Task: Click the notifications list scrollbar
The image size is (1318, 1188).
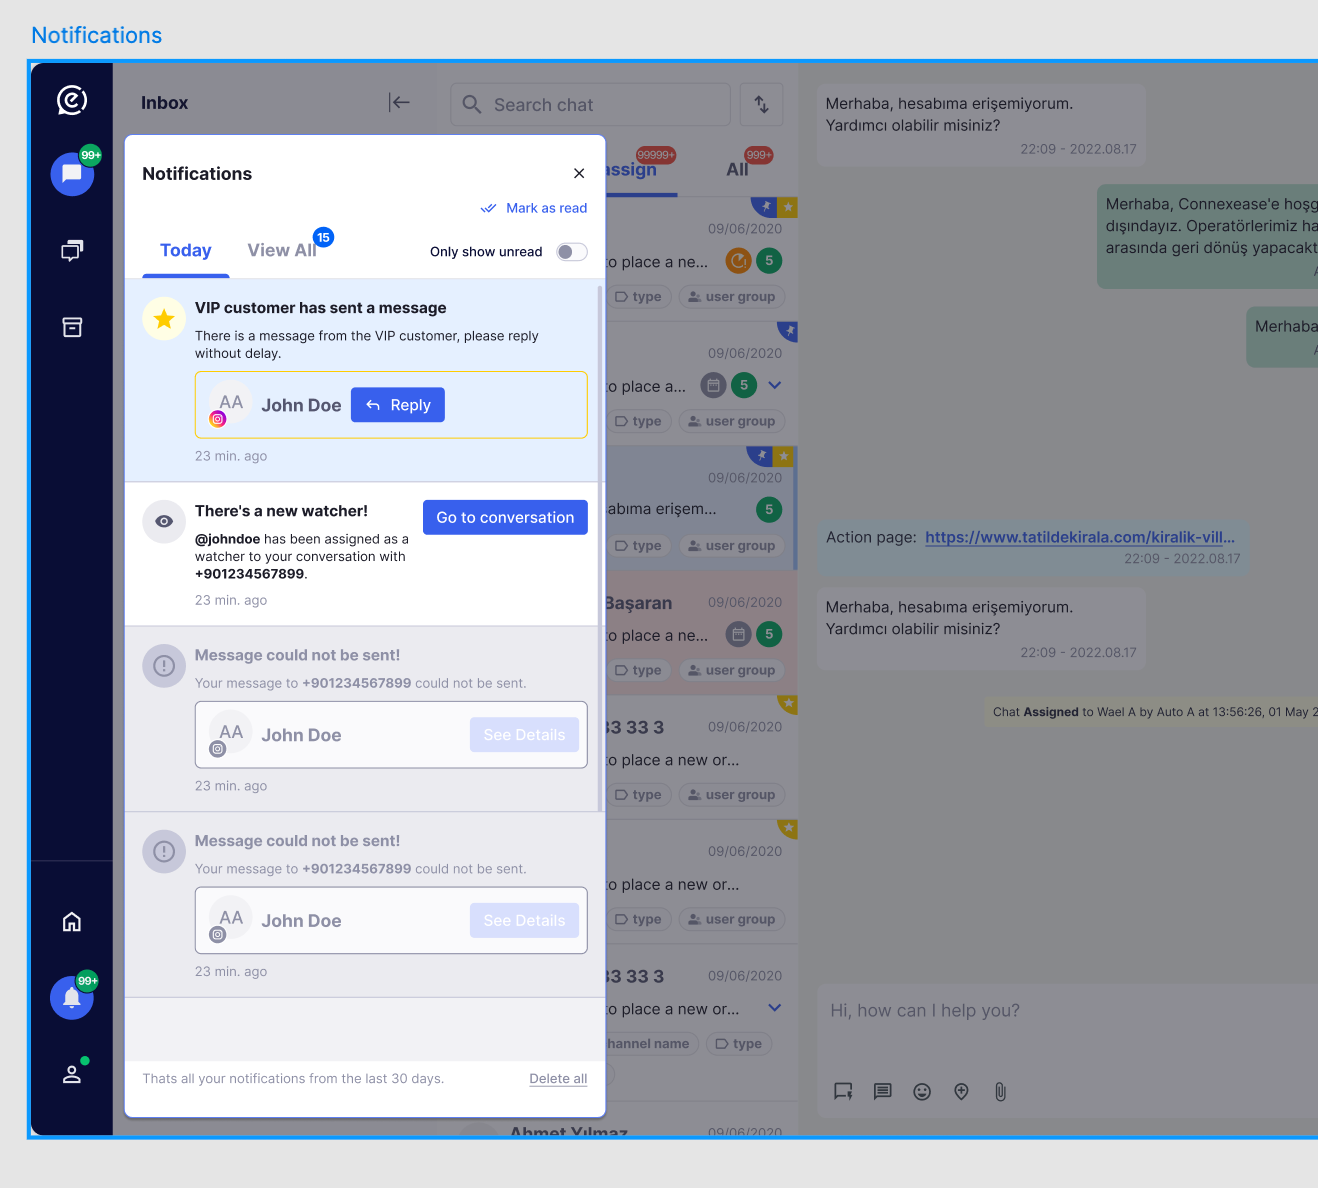Action: click(600, 548)
